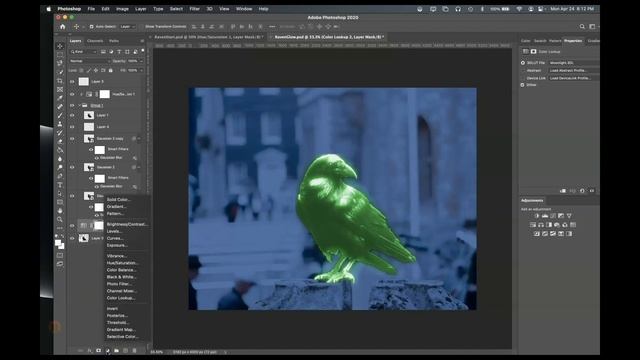640x360 pixels.
Task: Click the foreground color swatch
Action: [58, 243]
